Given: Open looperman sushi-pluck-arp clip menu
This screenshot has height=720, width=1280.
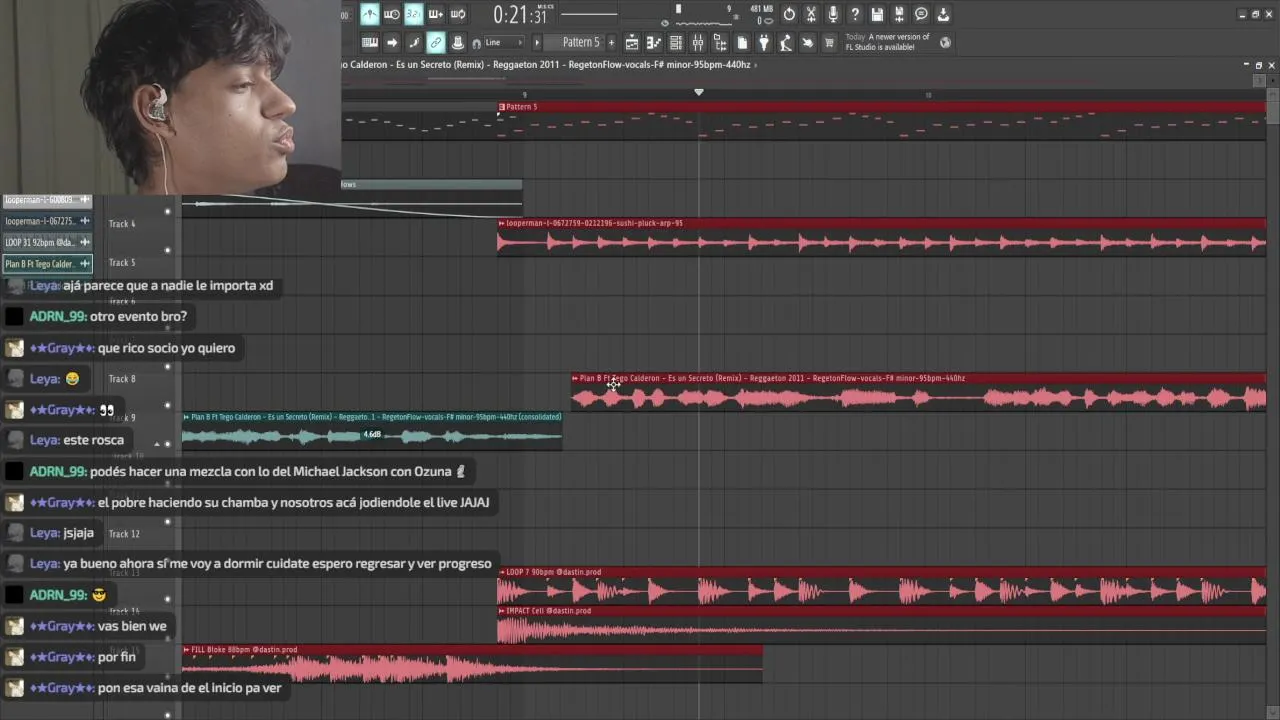Looking at the screenshot, I should point(502,223).
